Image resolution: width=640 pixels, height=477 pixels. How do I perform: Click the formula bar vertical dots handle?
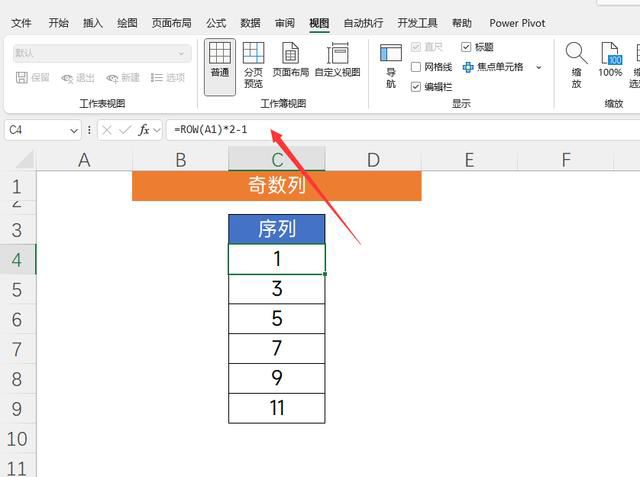[89, 130]
